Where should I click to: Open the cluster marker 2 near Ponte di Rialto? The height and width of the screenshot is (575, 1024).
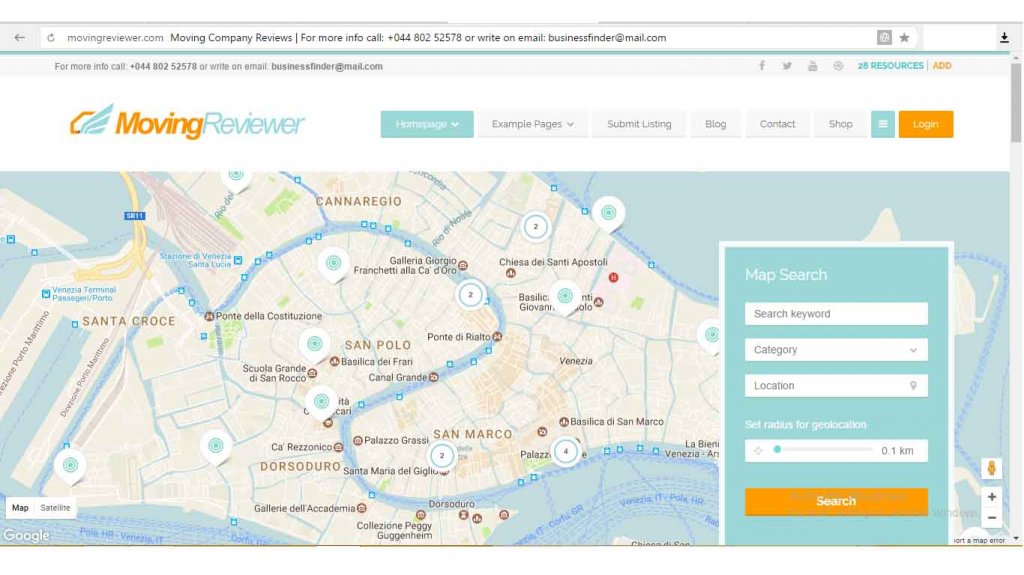(470, 295)
